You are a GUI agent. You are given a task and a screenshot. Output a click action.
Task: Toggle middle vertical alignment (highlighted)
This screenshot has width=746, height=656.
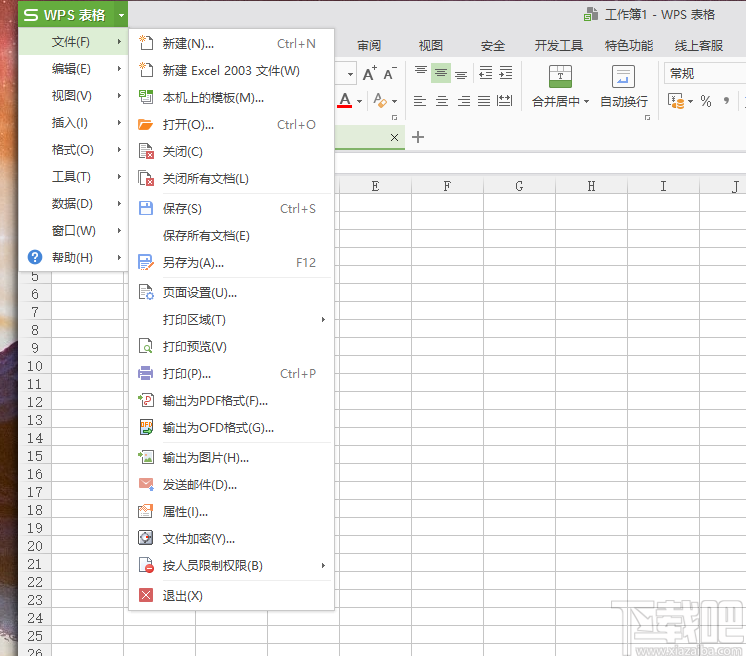(441, 73)
